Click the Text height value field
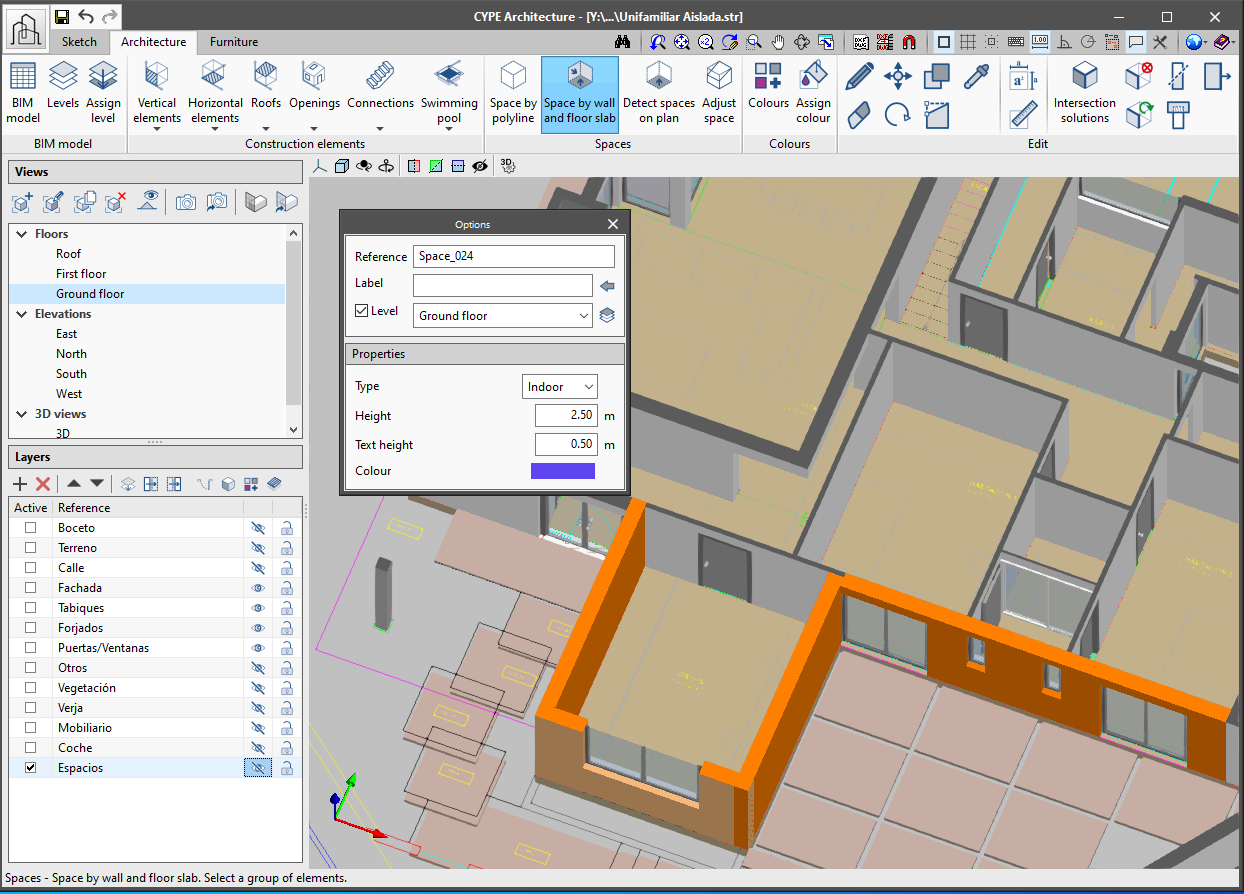Viewport: 1244px width, 894px height. (565, 445)
